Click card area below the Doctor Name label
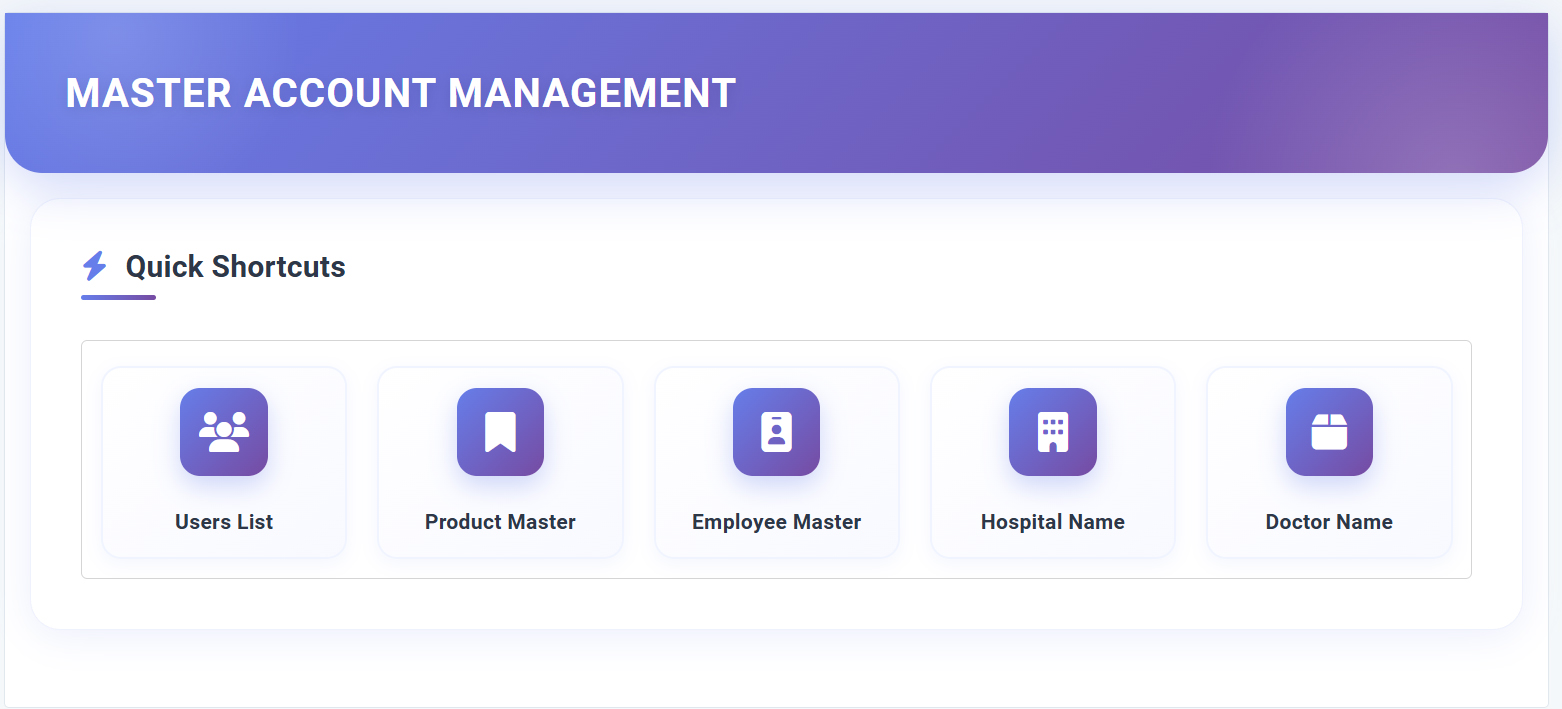This screenshot has height=709, width=1562. (1329, 546)
